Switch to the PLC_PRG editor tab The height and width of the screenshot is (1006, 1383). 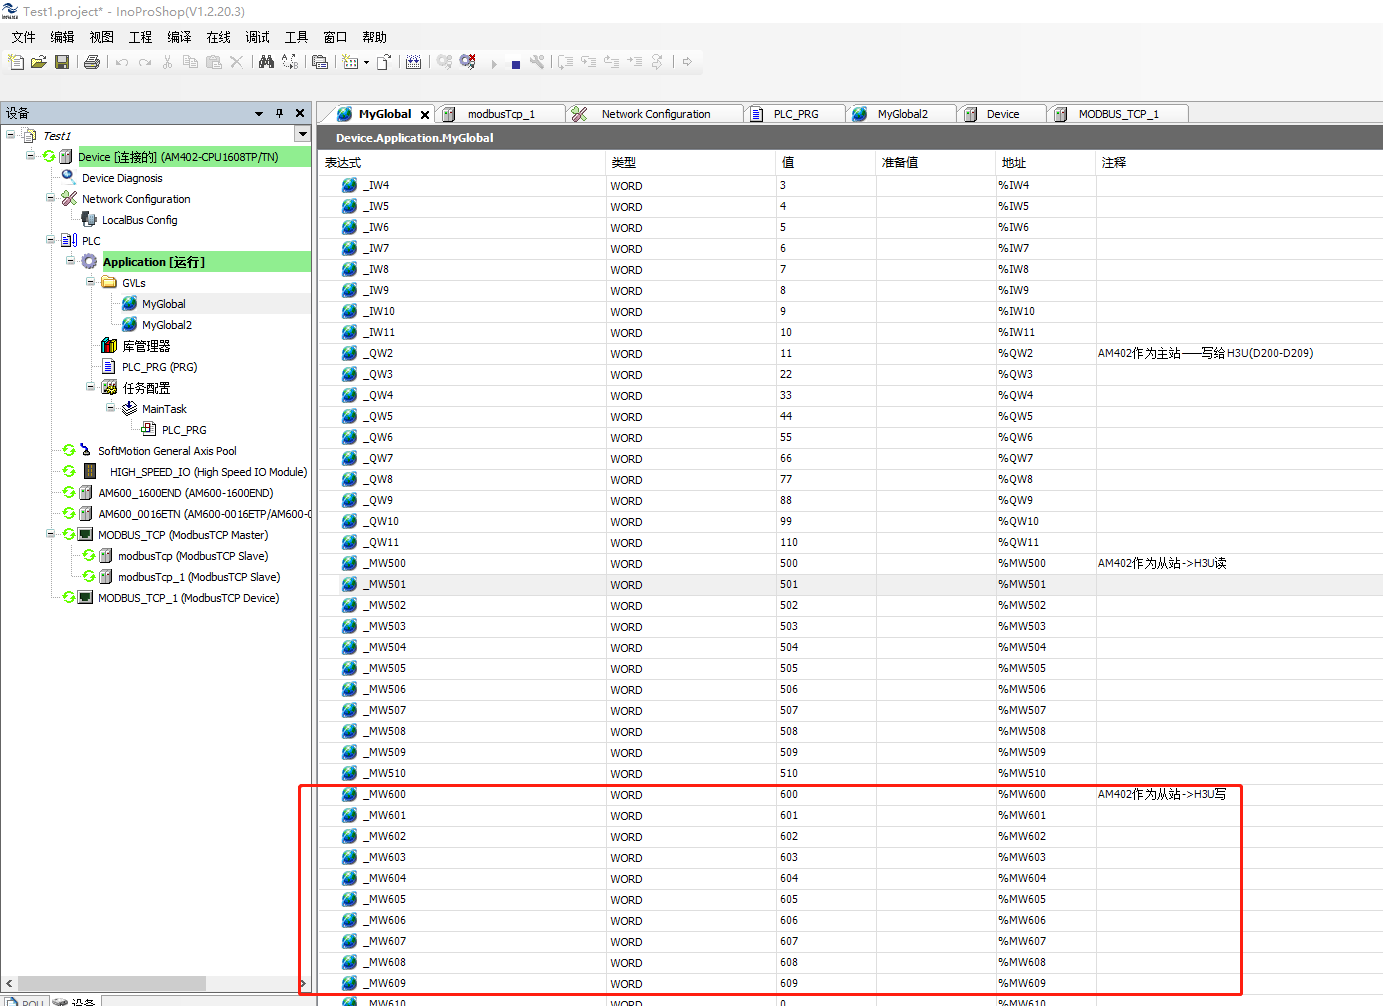click(x=796, y=114)
